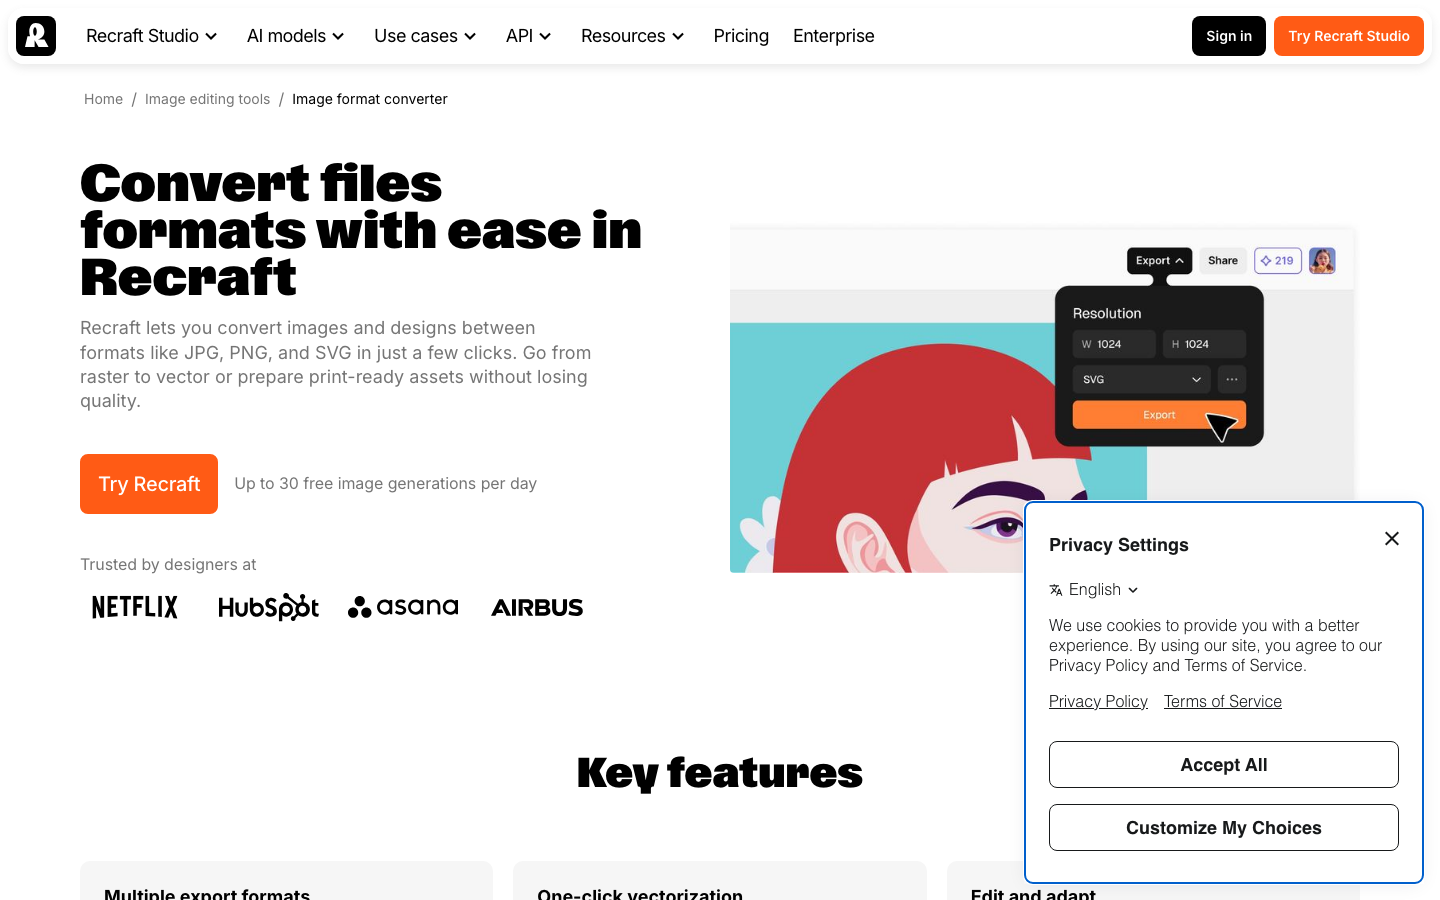Close the Privacy Settings dialog
Viewport: 1440px width, 900px height.
[x=1392, y=539]
